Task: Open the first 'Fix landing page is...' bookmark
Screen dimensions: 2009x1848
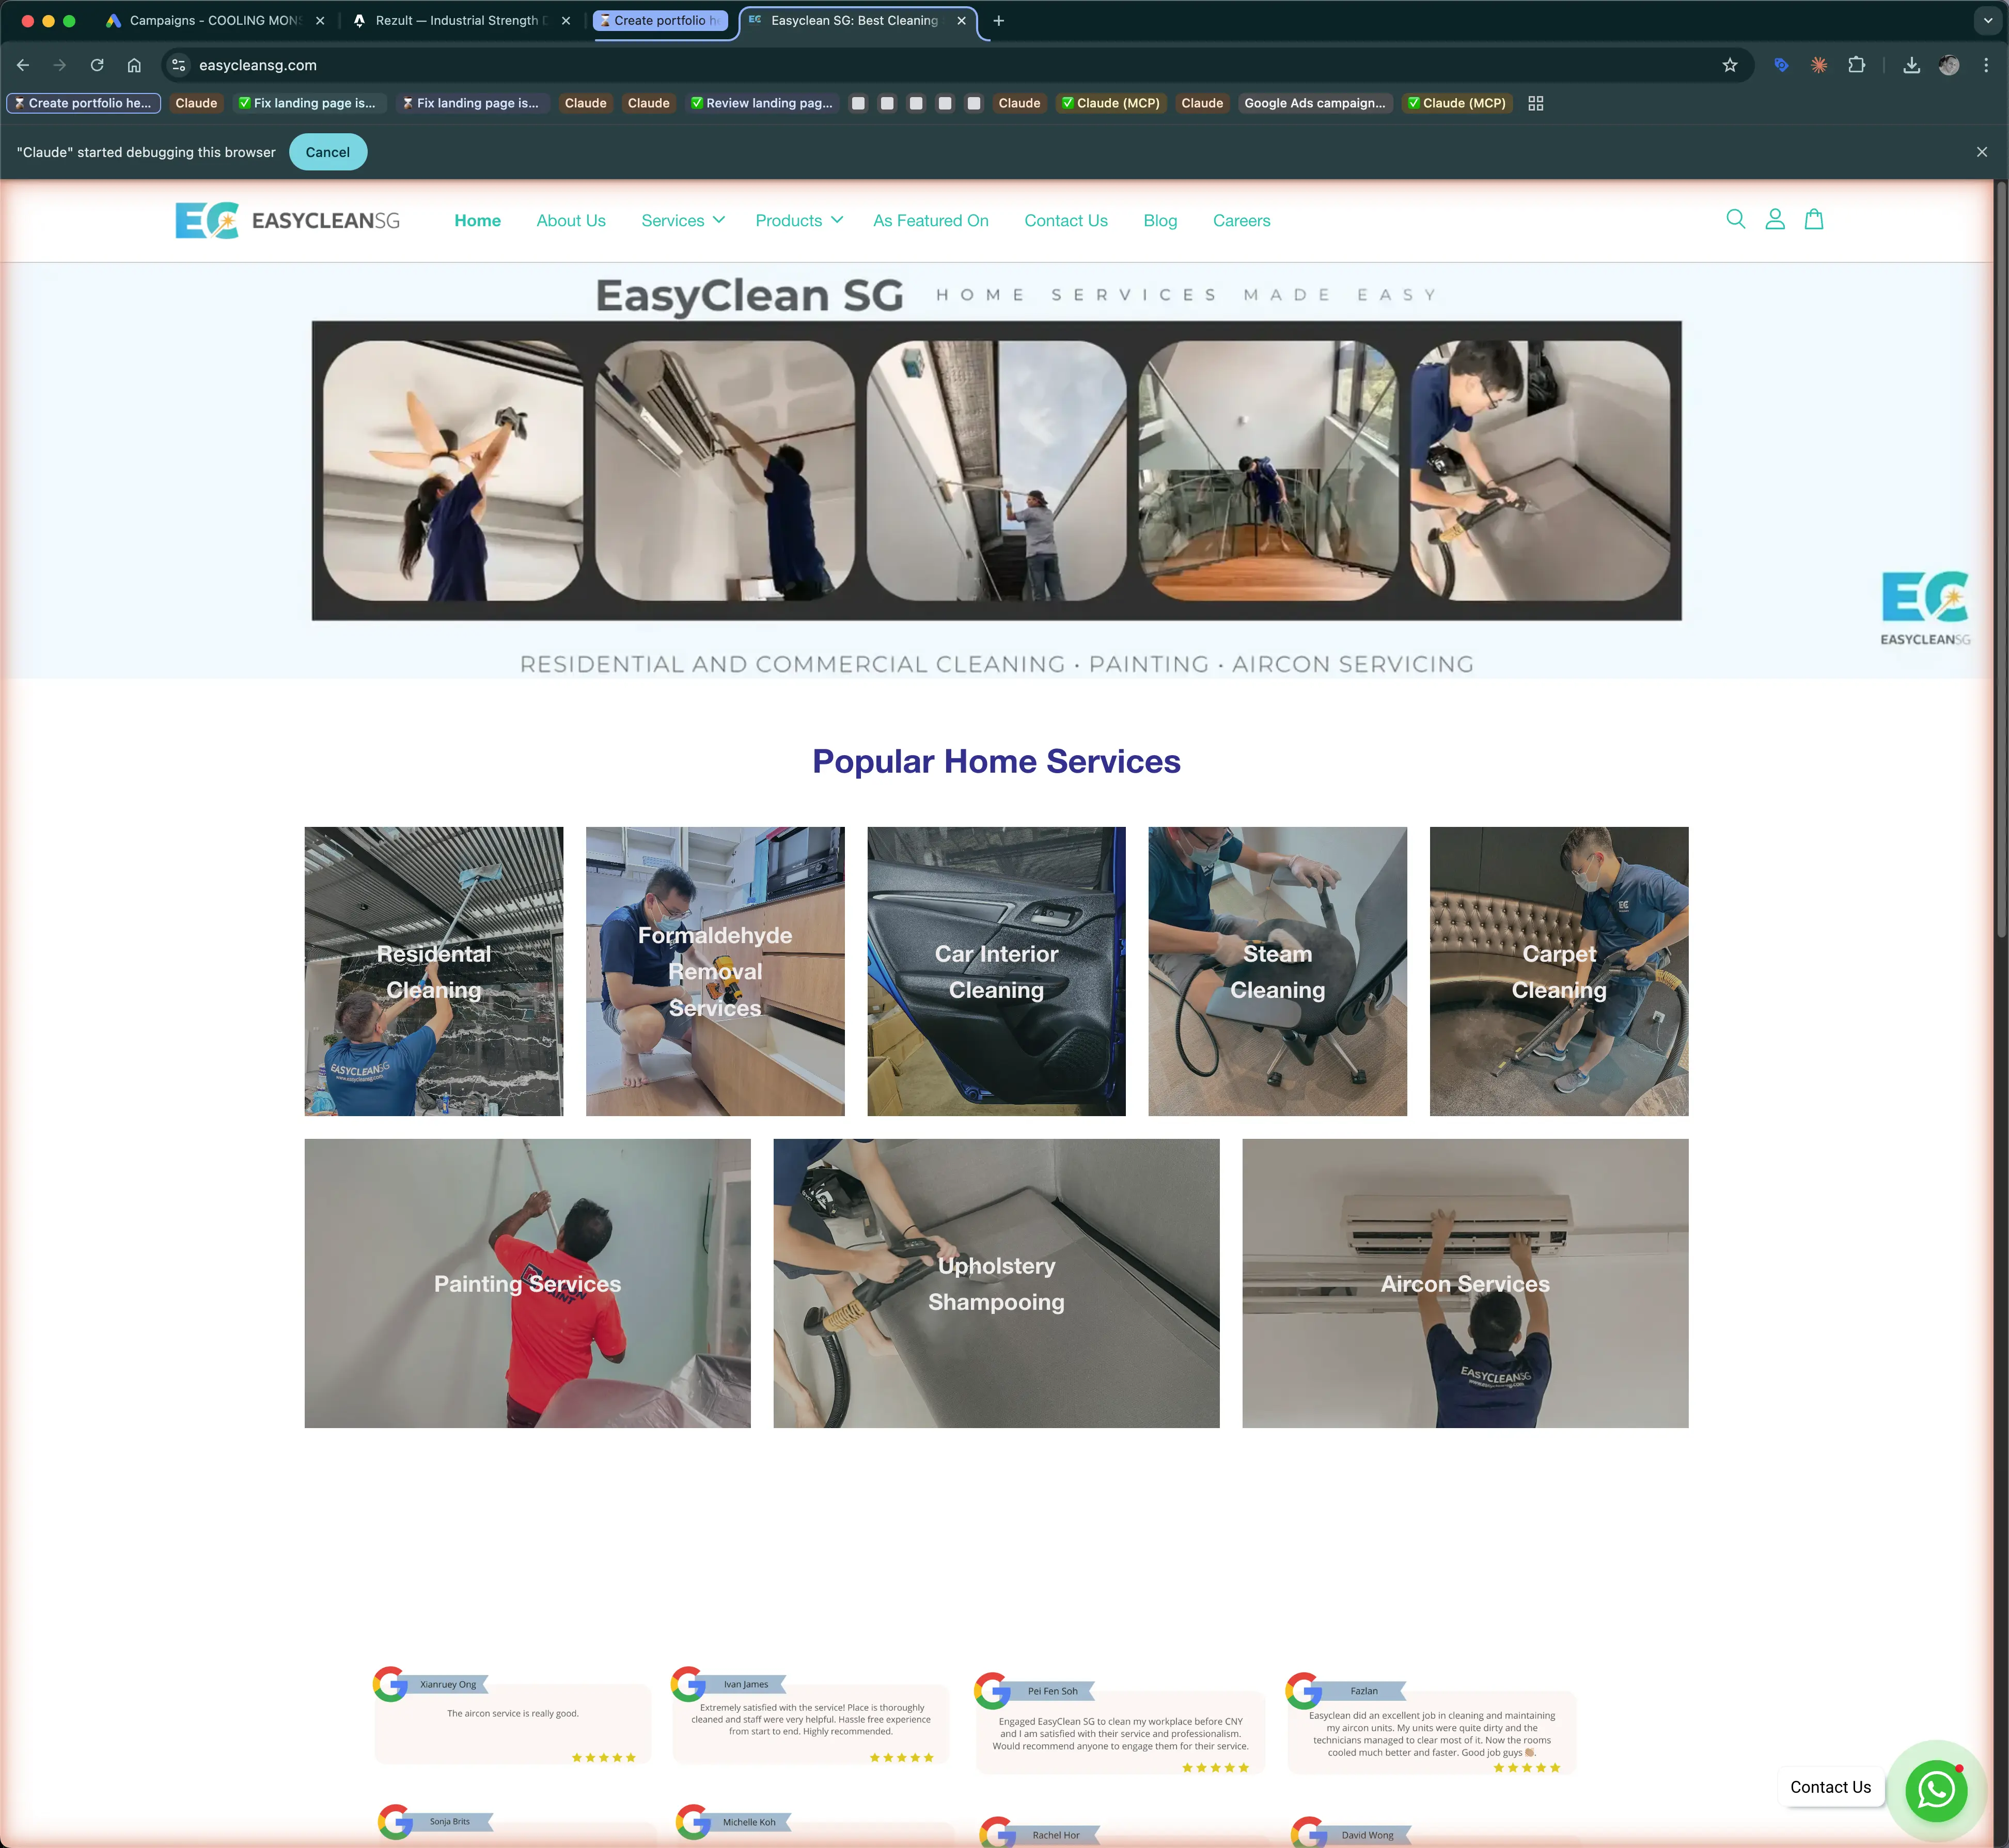Action: pyautogui.click(x=308, y=103)
